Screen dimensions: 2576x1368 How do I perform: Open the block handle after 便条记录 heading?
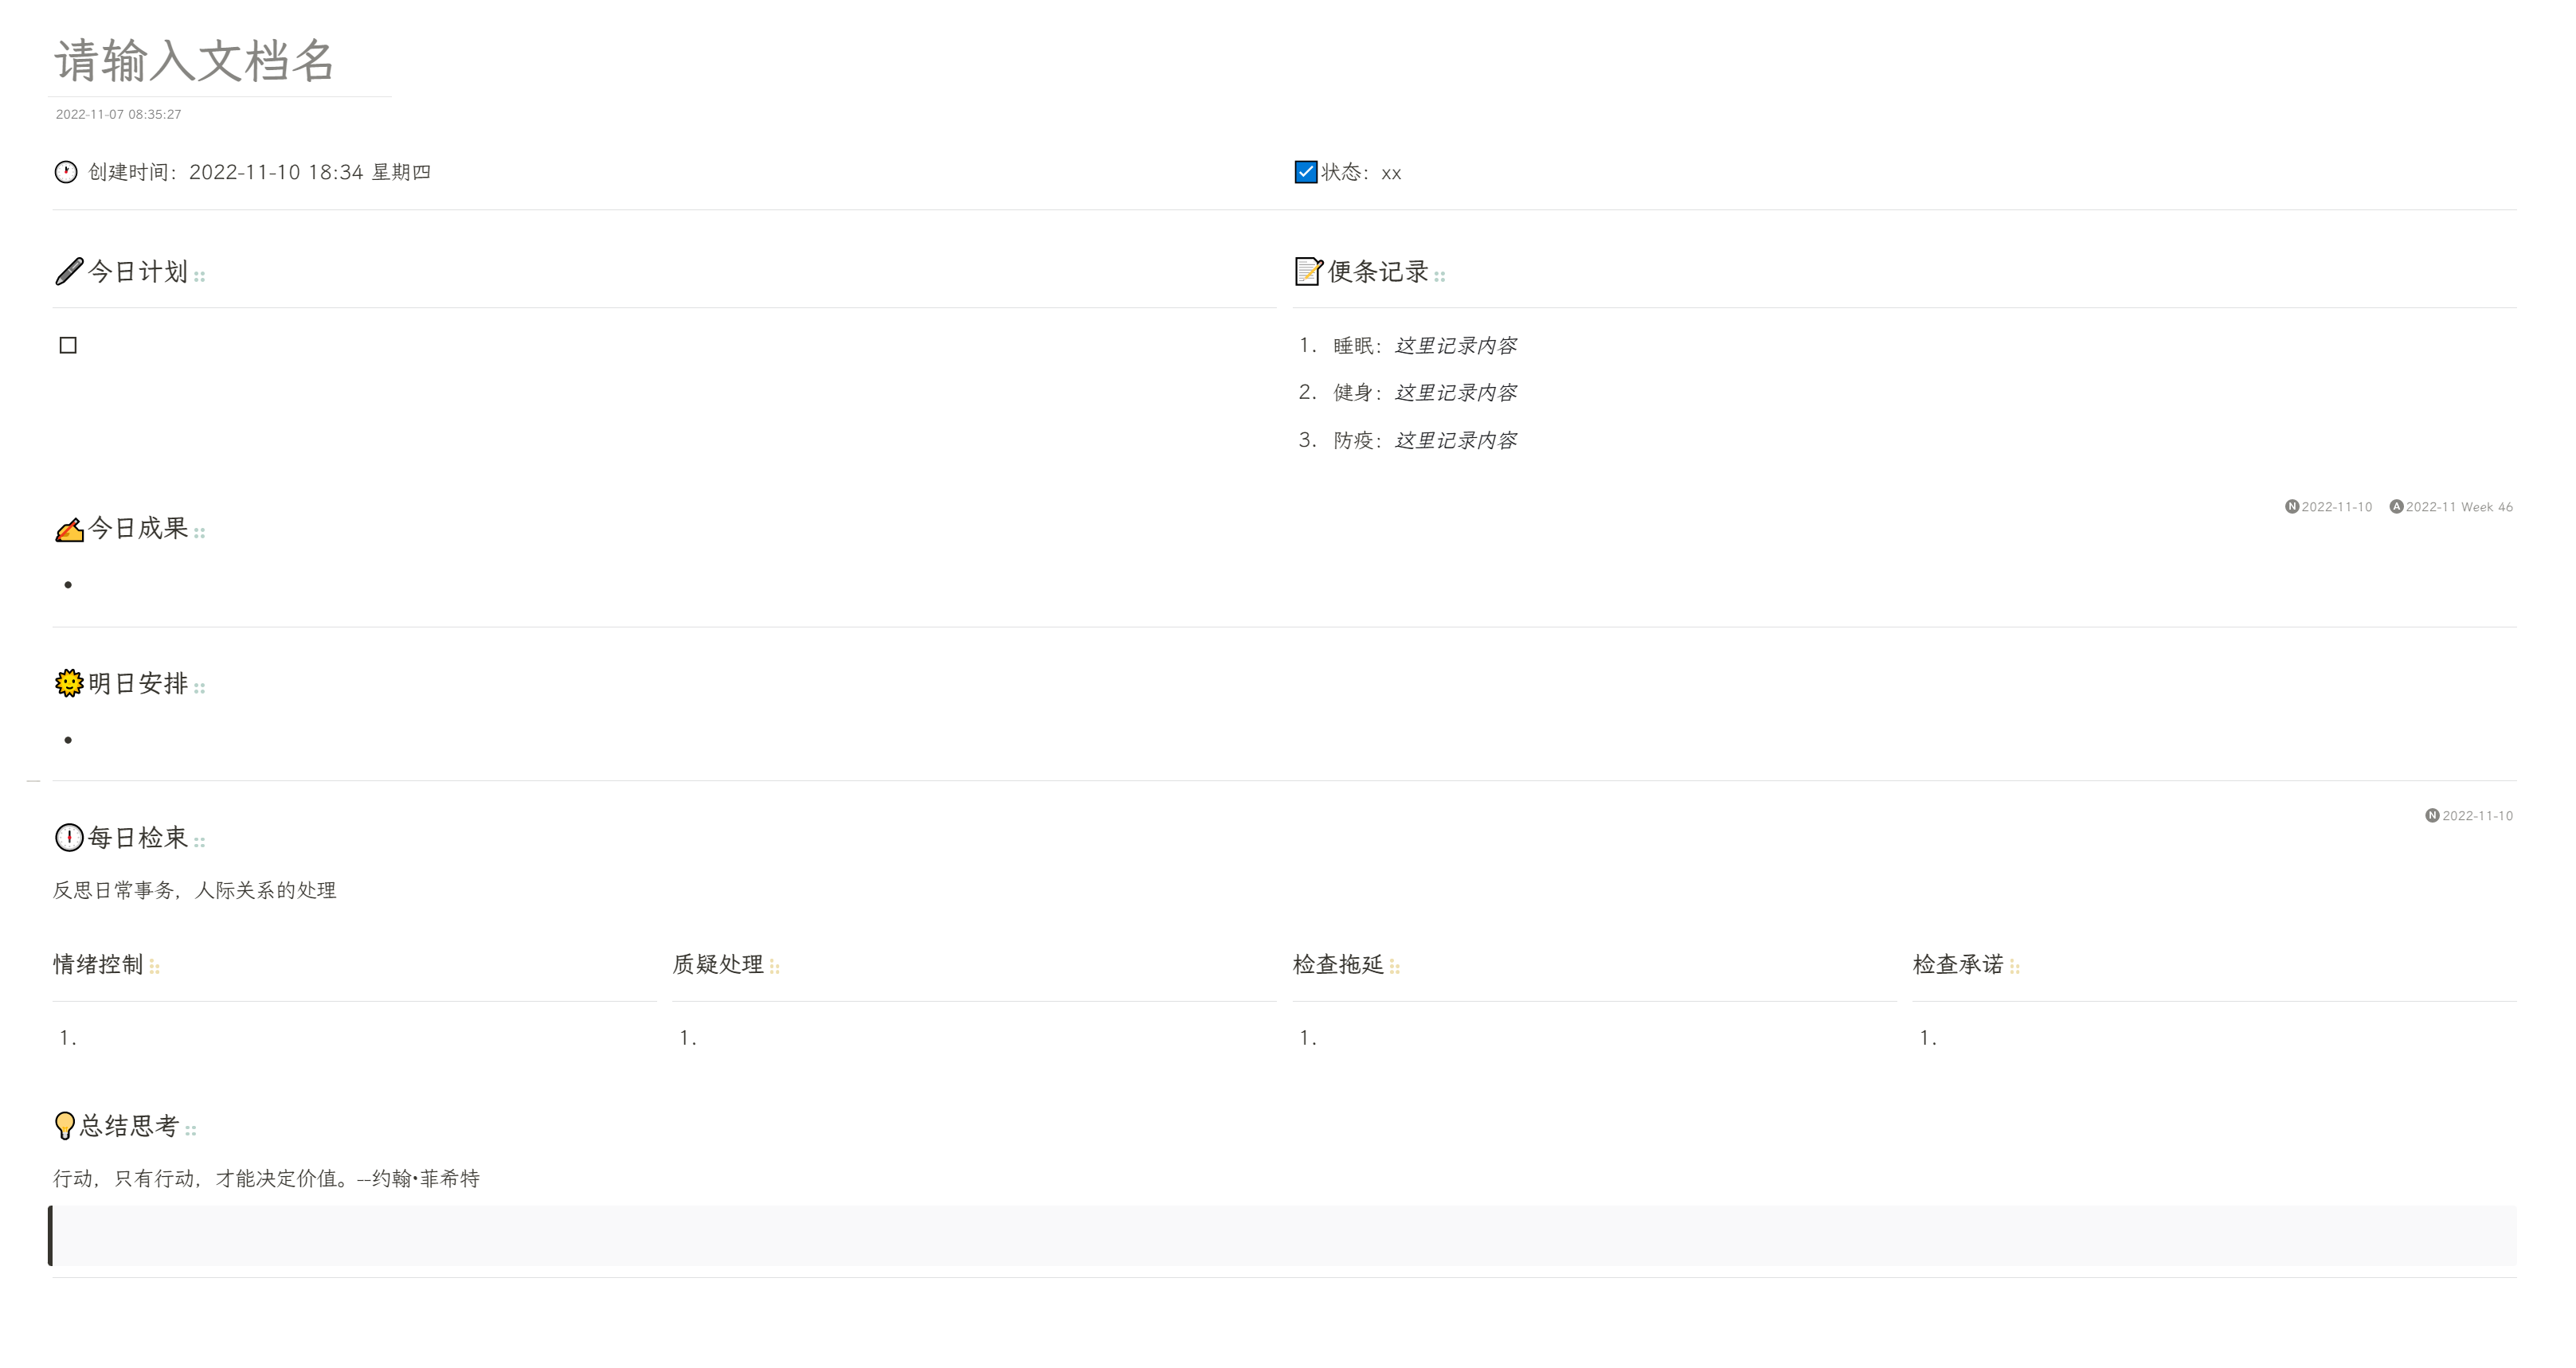pyautogui.click(x=1440, y=277)
